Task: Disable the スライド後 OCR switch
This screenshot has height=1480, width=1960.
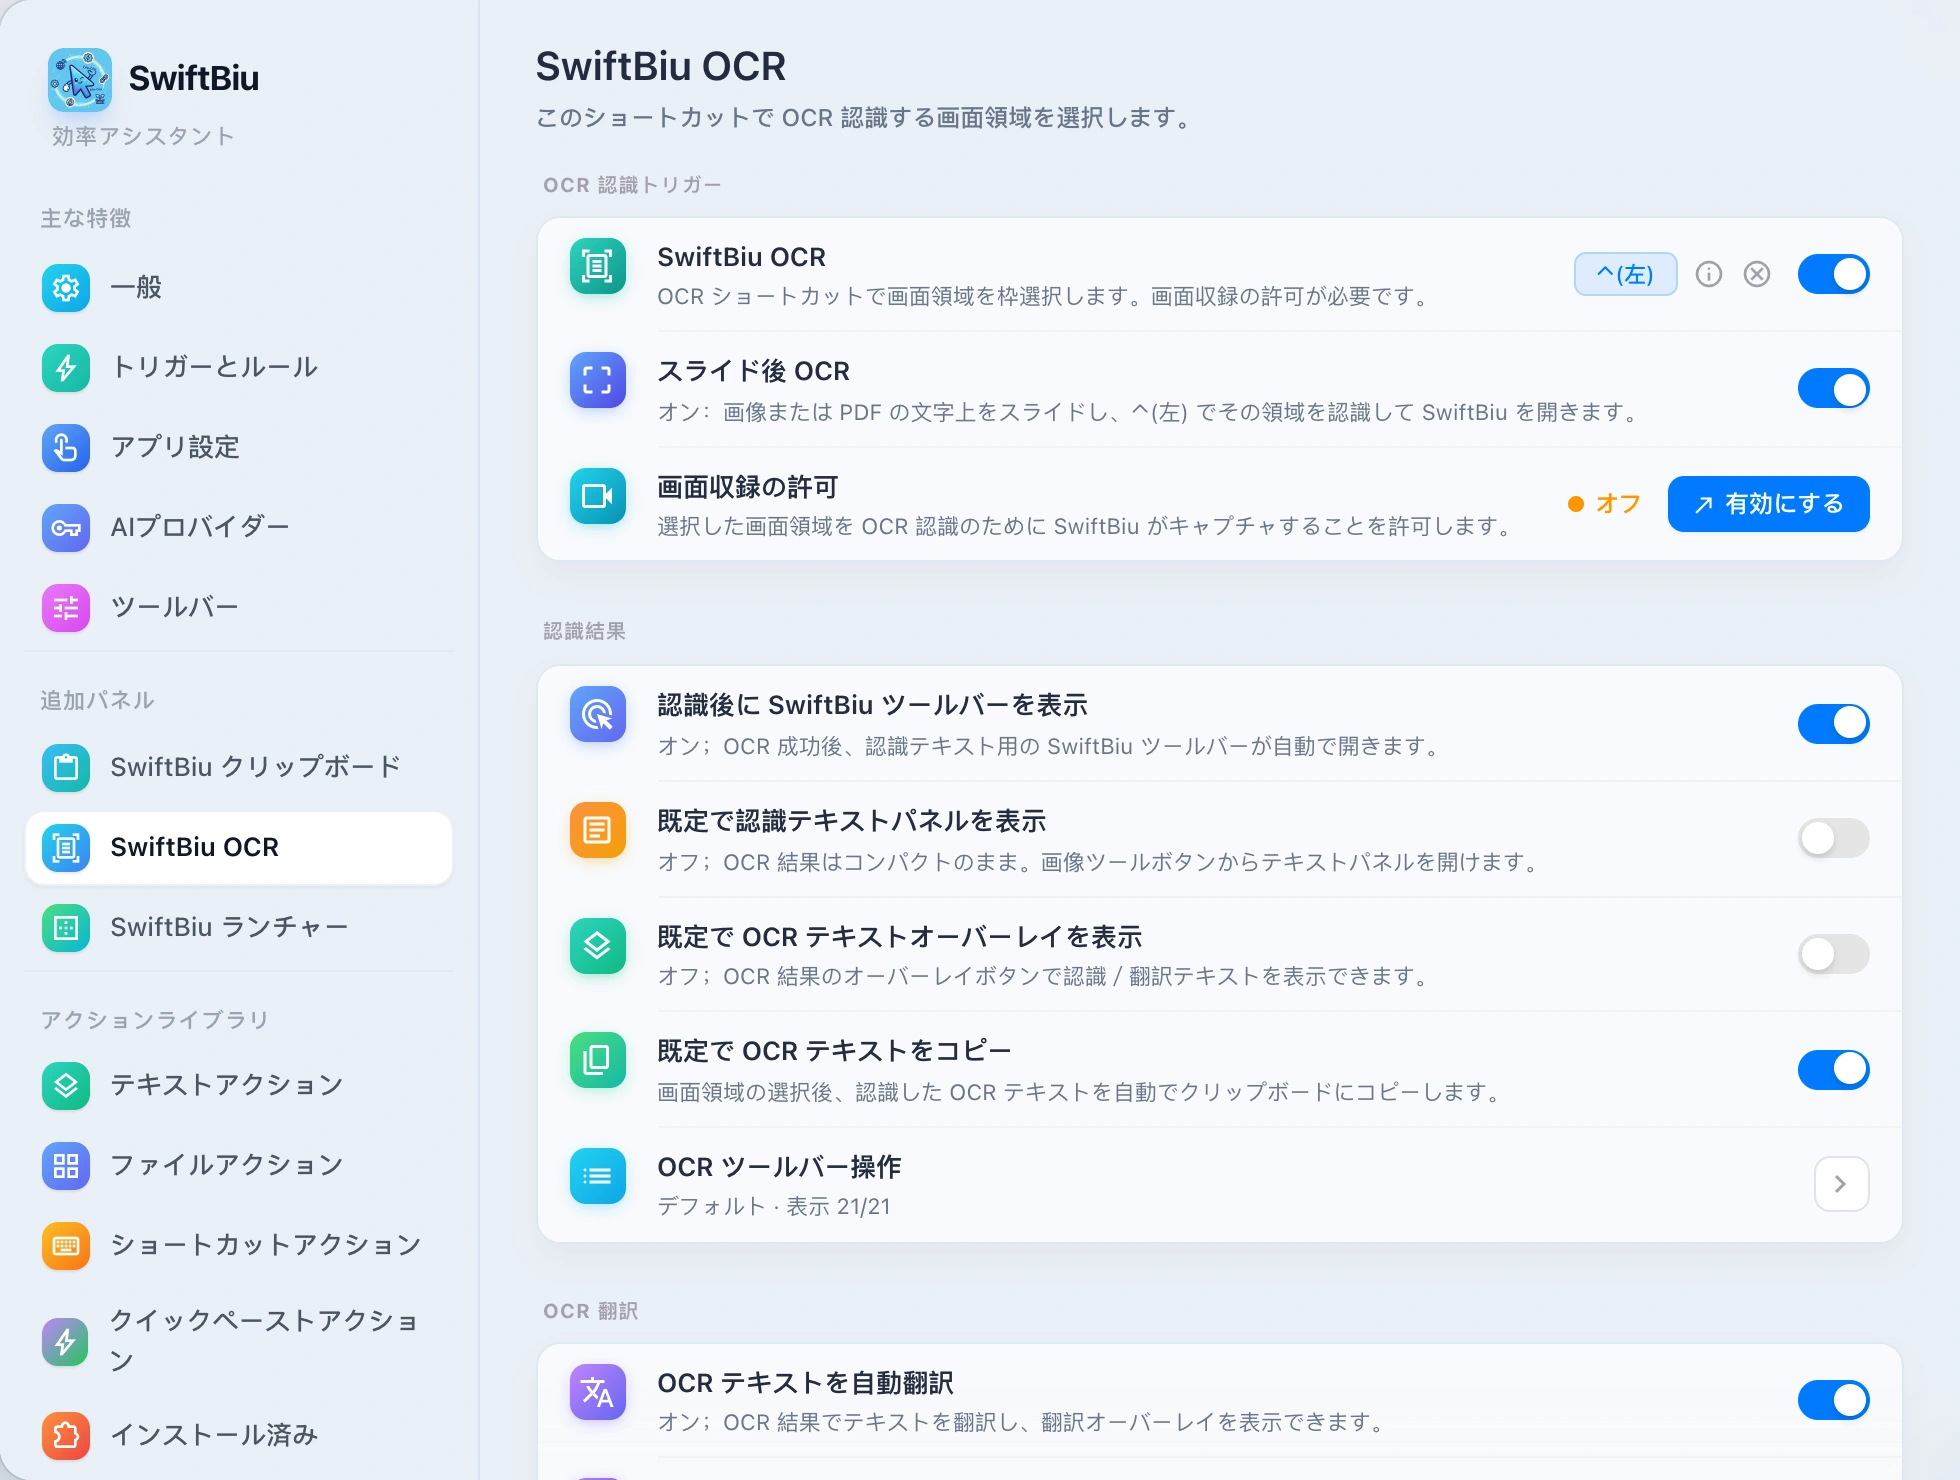Action: [1833, 389]
